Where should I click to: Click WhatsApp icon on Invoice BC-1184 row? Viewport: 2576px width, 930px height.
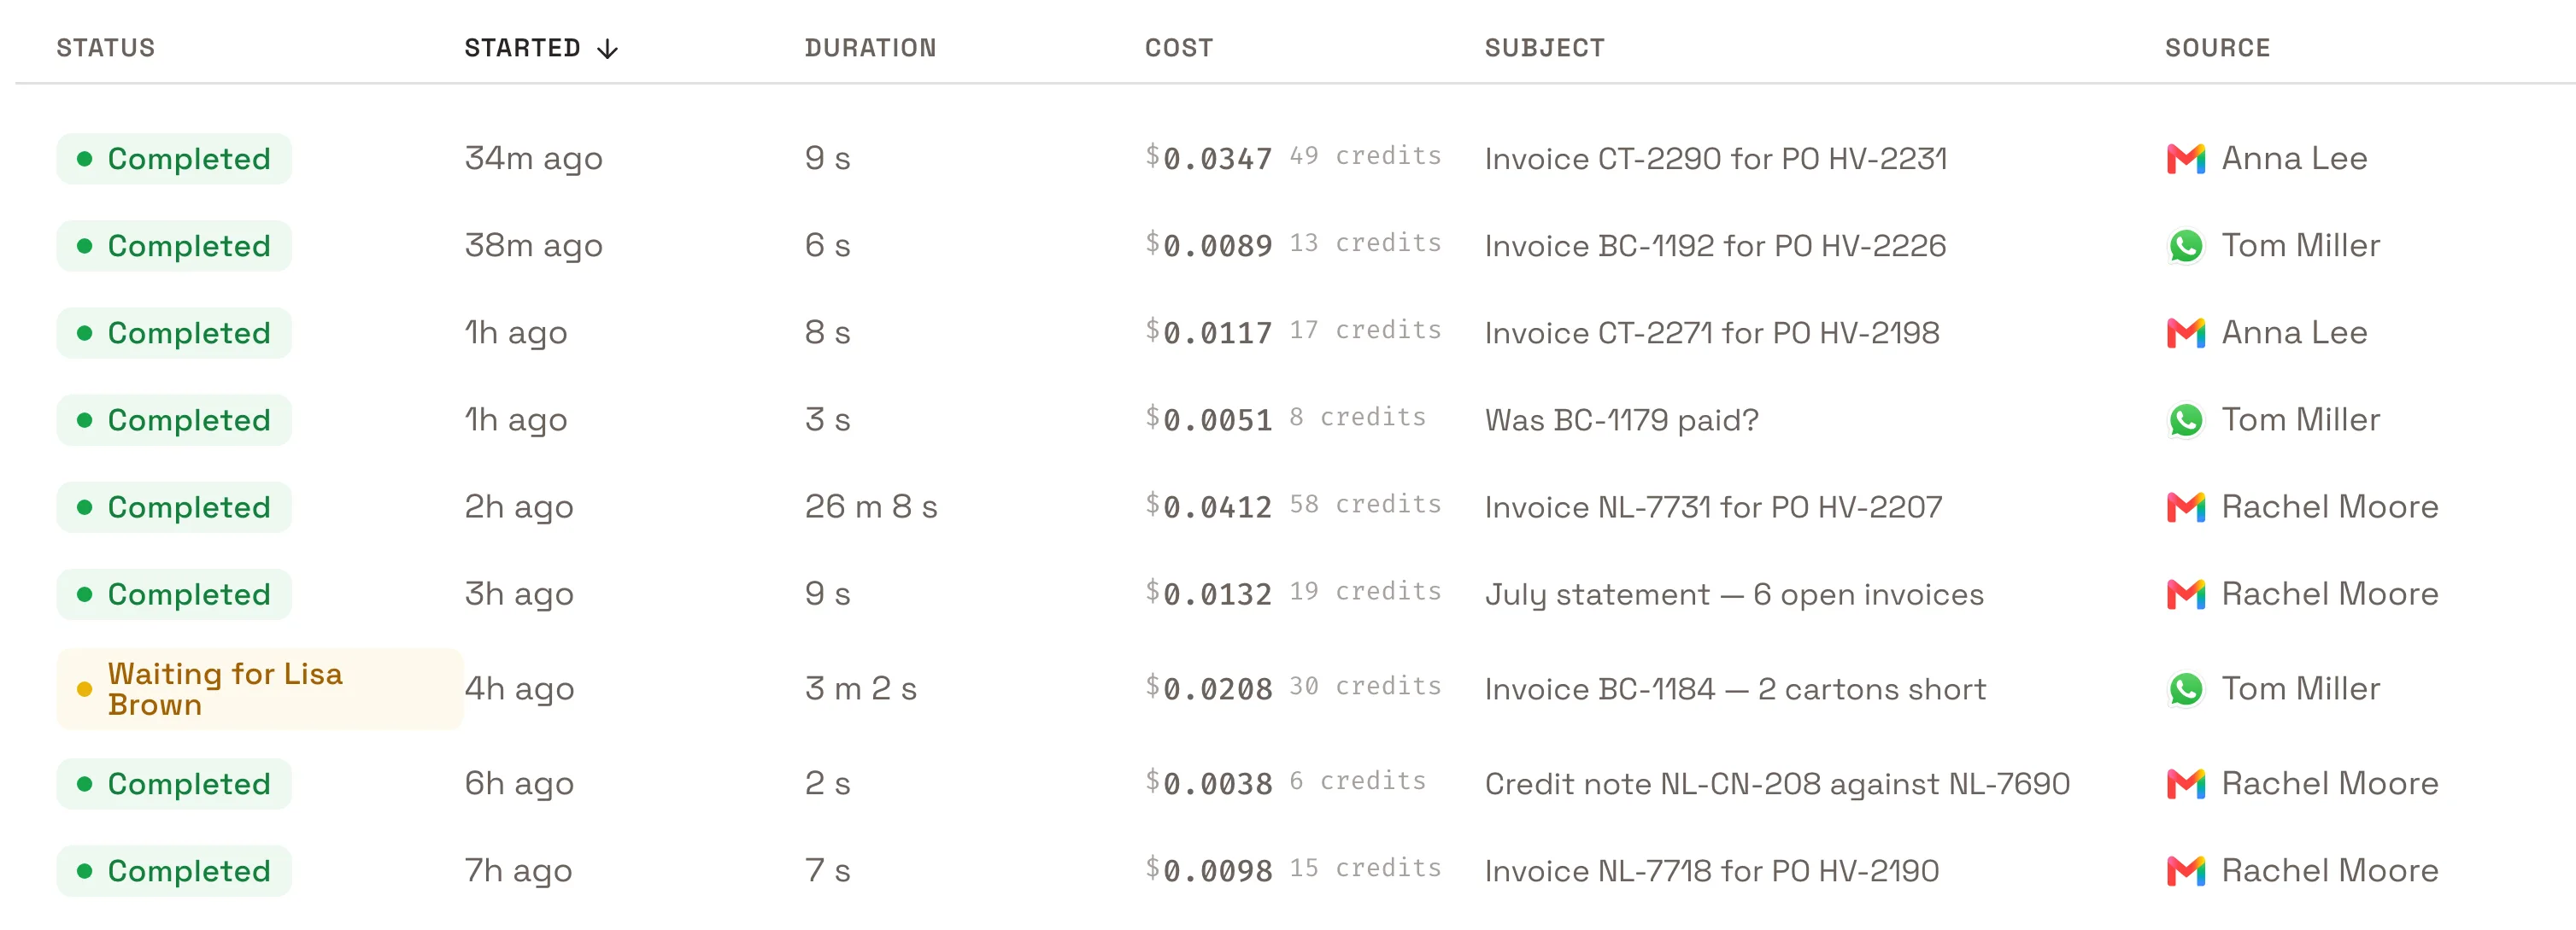(x=2186, y=689)
